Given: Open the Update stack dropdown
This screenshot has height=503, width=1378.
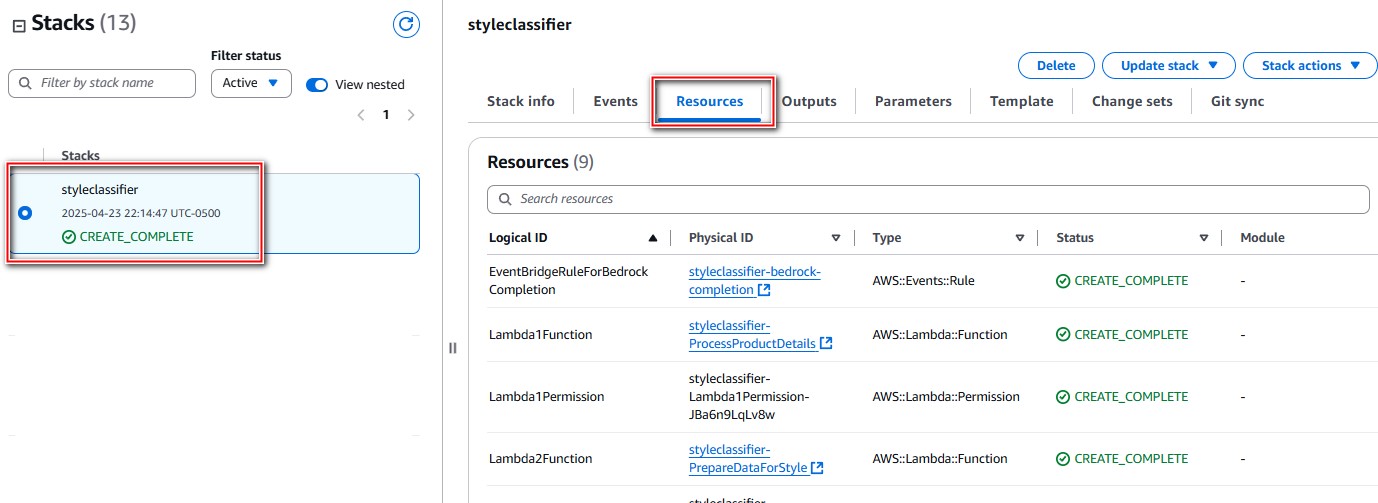Looking at the screenshot, I should [1169, 65].
